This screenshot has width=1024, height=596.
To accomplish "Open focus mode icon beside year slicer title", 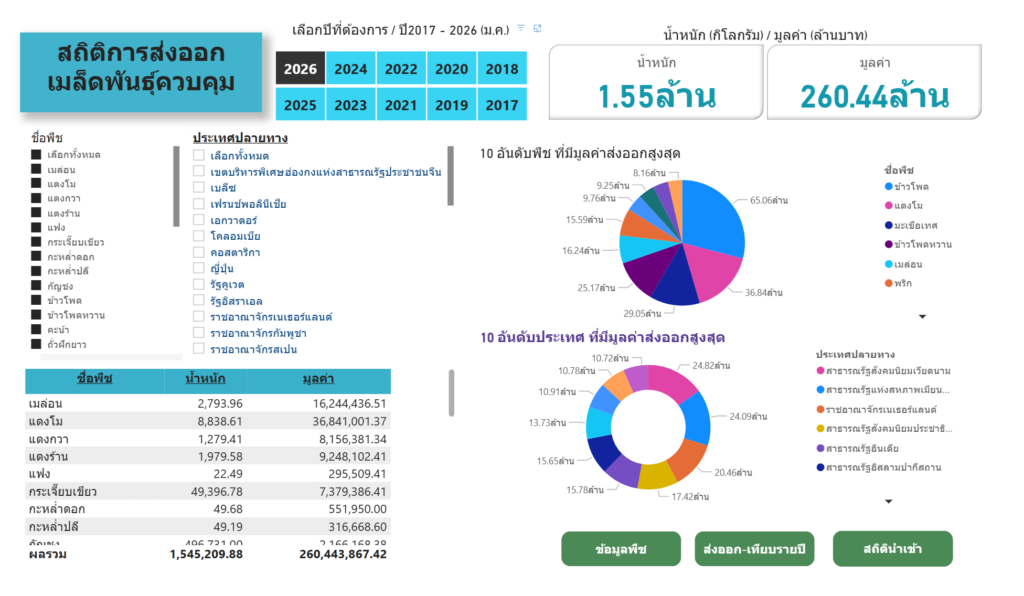I will [x=537, y=28].
